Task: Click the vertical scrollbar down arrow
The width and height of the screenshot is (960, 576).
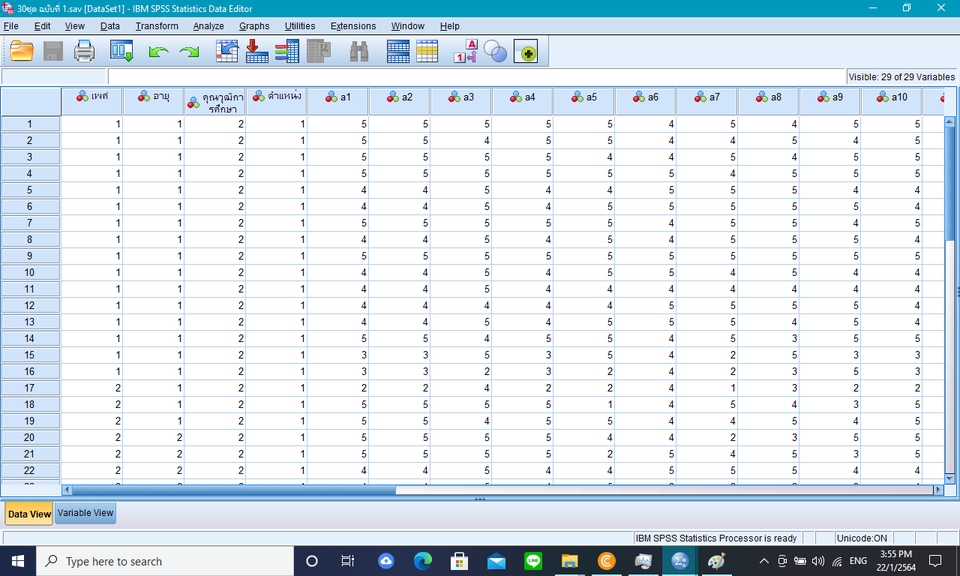Action: click(950, 479)
